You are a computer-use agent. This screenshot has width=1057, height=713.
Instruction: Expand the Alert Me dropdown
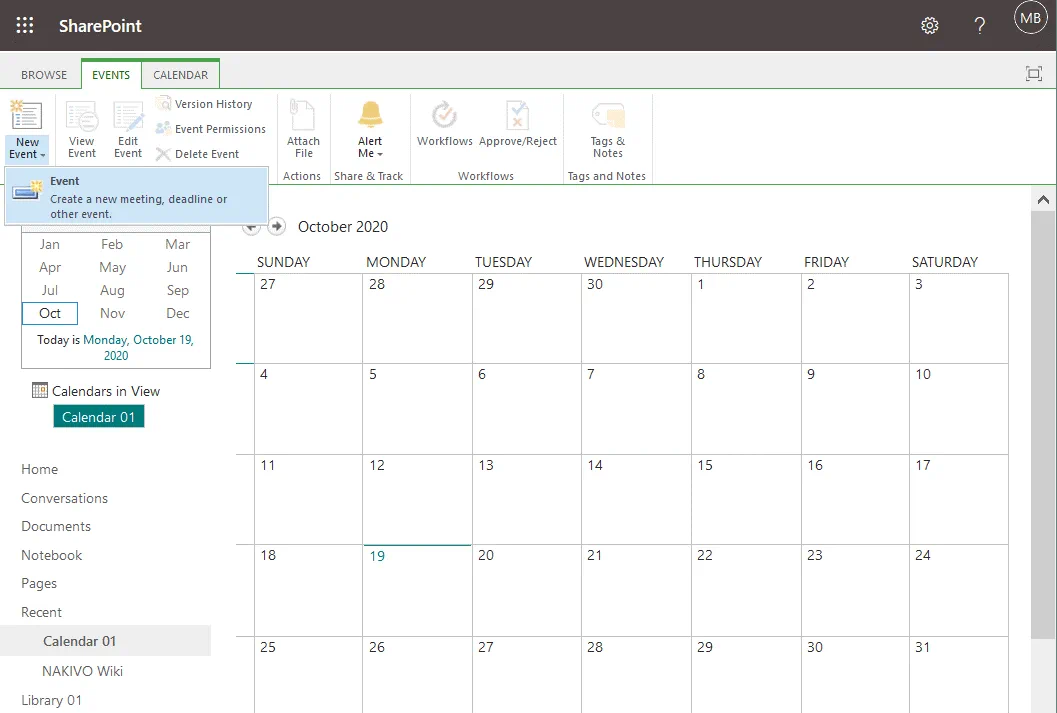370,154
